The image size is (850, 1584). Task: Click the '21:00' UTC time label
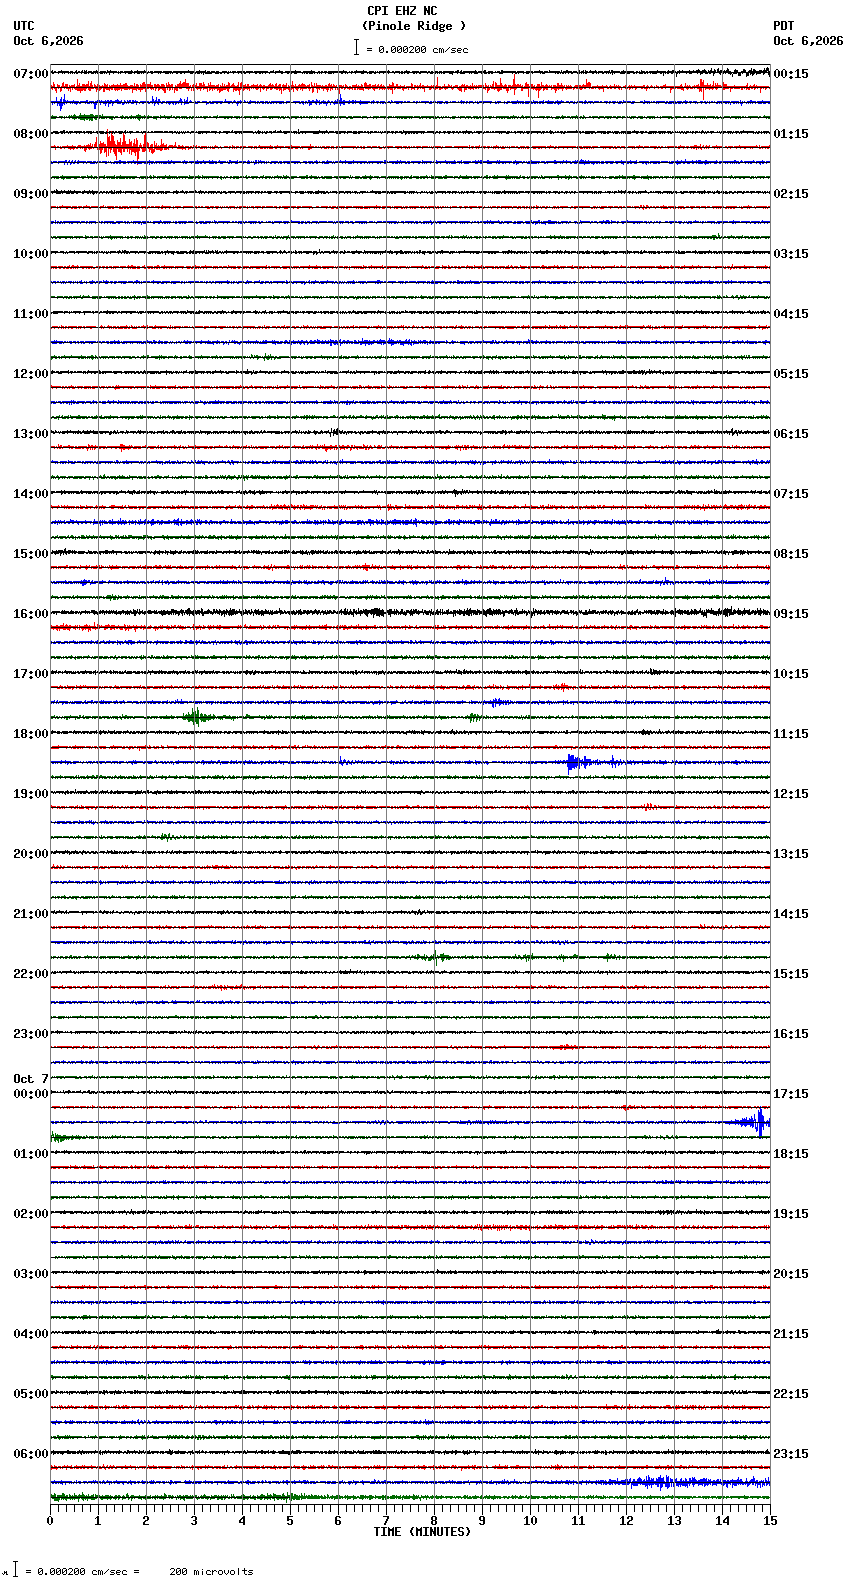coord(31,914)
